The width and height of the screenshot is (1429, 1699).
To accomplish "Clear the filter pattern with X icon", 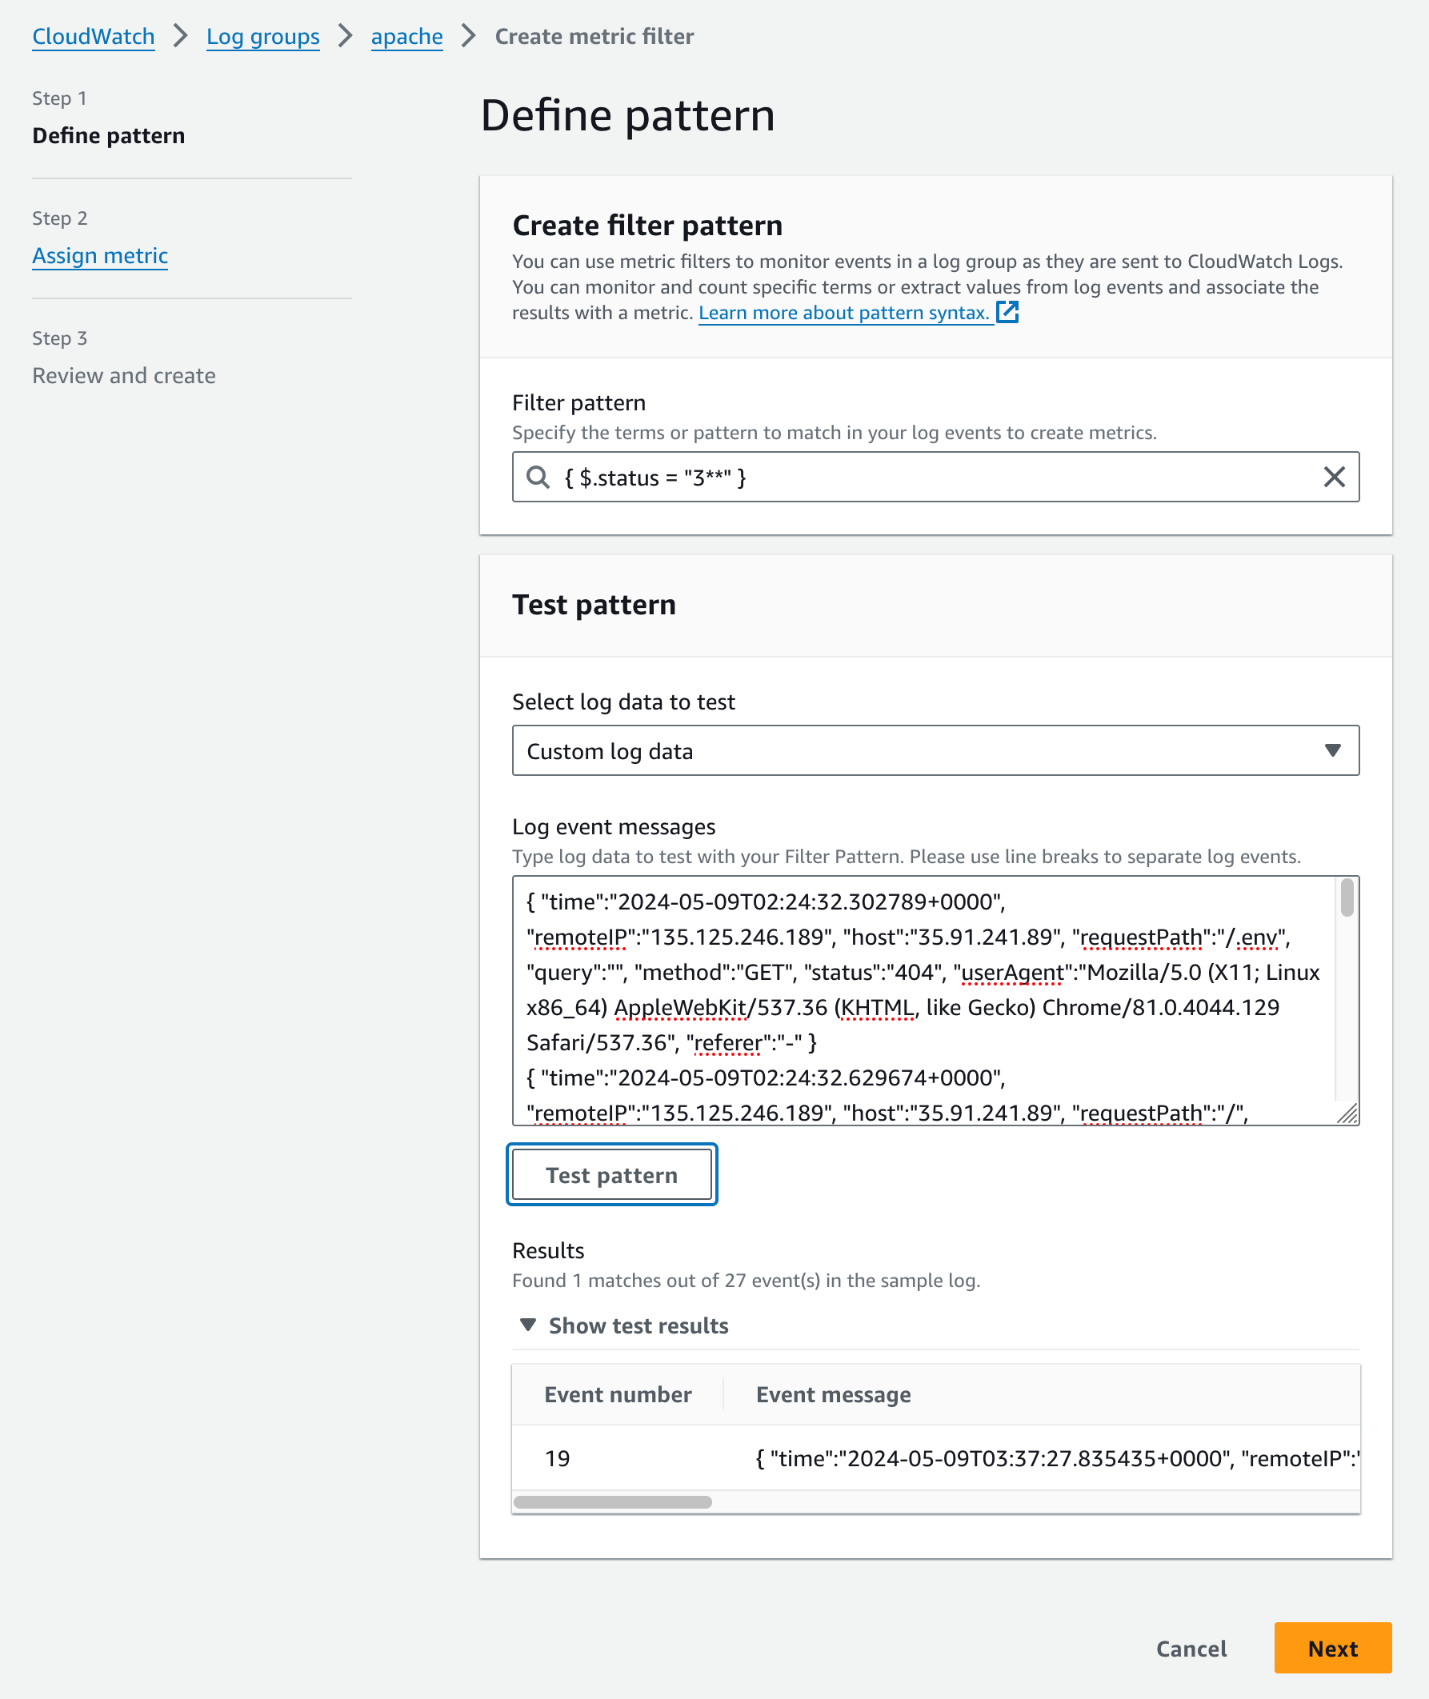I will click(x=1334, y=477).
